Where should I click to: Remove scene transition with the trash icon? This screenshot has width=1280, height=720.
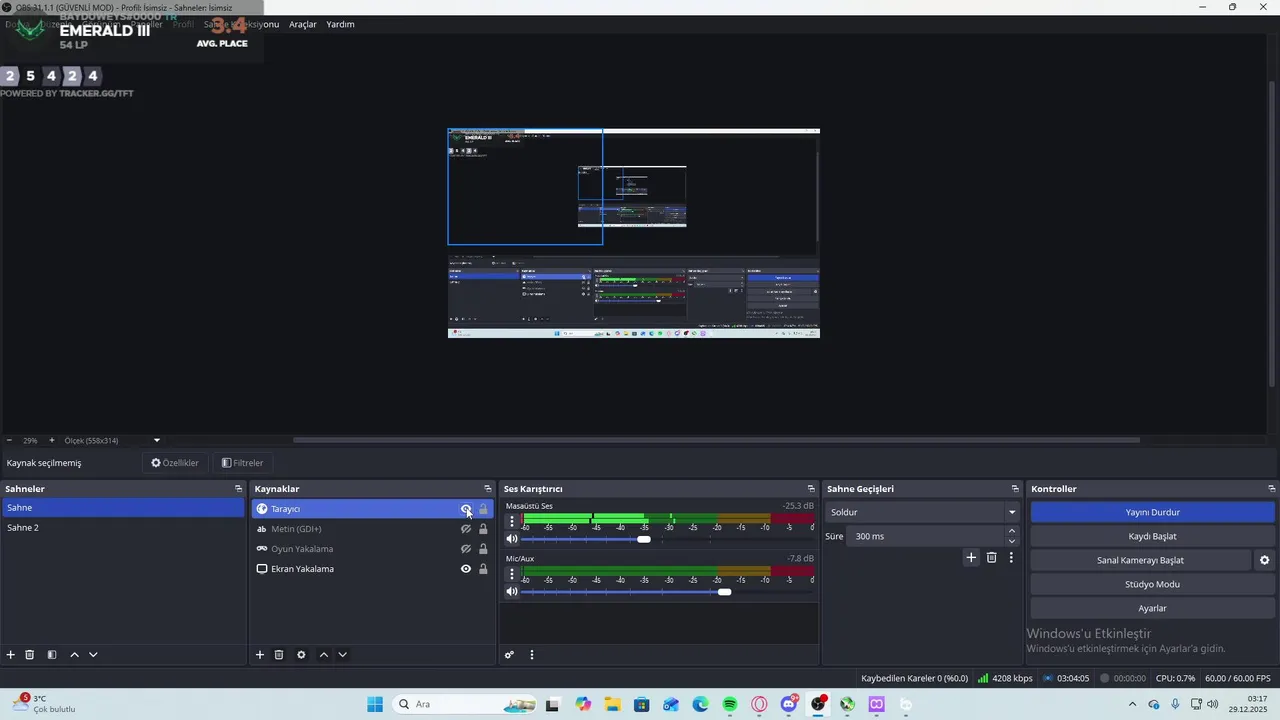991,558
